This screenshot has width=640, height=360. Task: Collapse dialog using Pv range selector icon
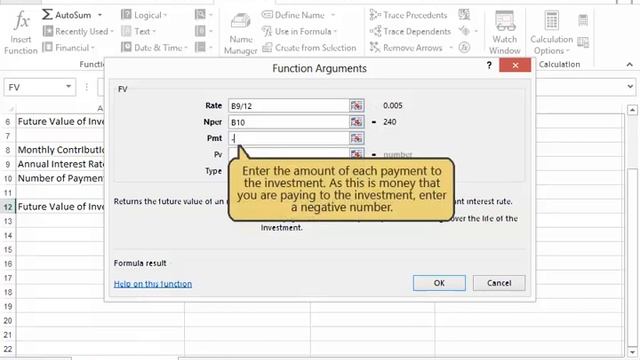[x=356, y=153]
